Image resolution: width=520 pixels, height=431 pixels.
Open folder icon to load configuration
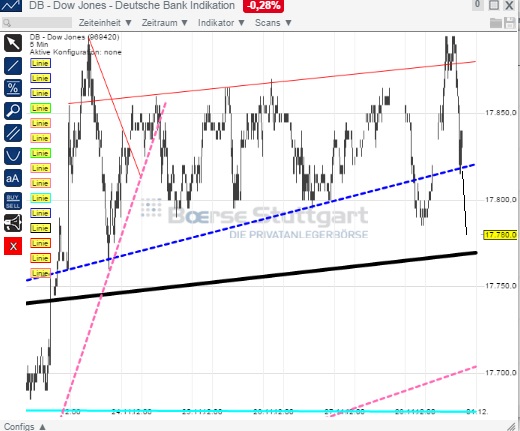[x=496, y=23]
